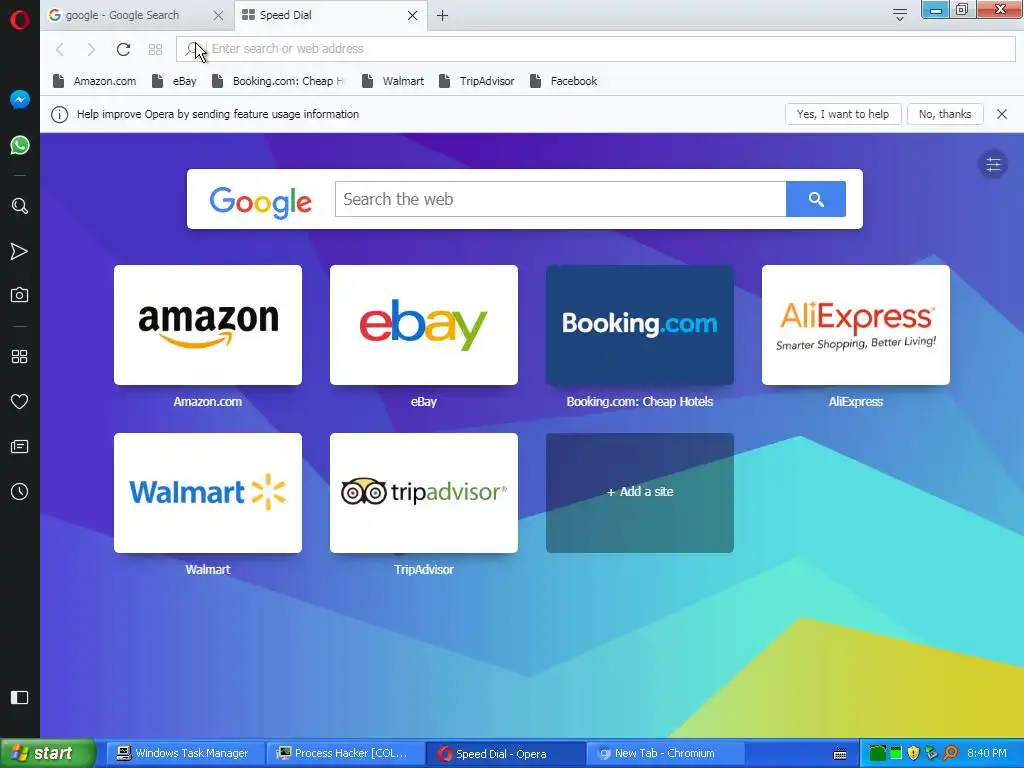Open WhatsApp in the sidebar
This screenshot has width=1024, height=768.
point(20,145)
